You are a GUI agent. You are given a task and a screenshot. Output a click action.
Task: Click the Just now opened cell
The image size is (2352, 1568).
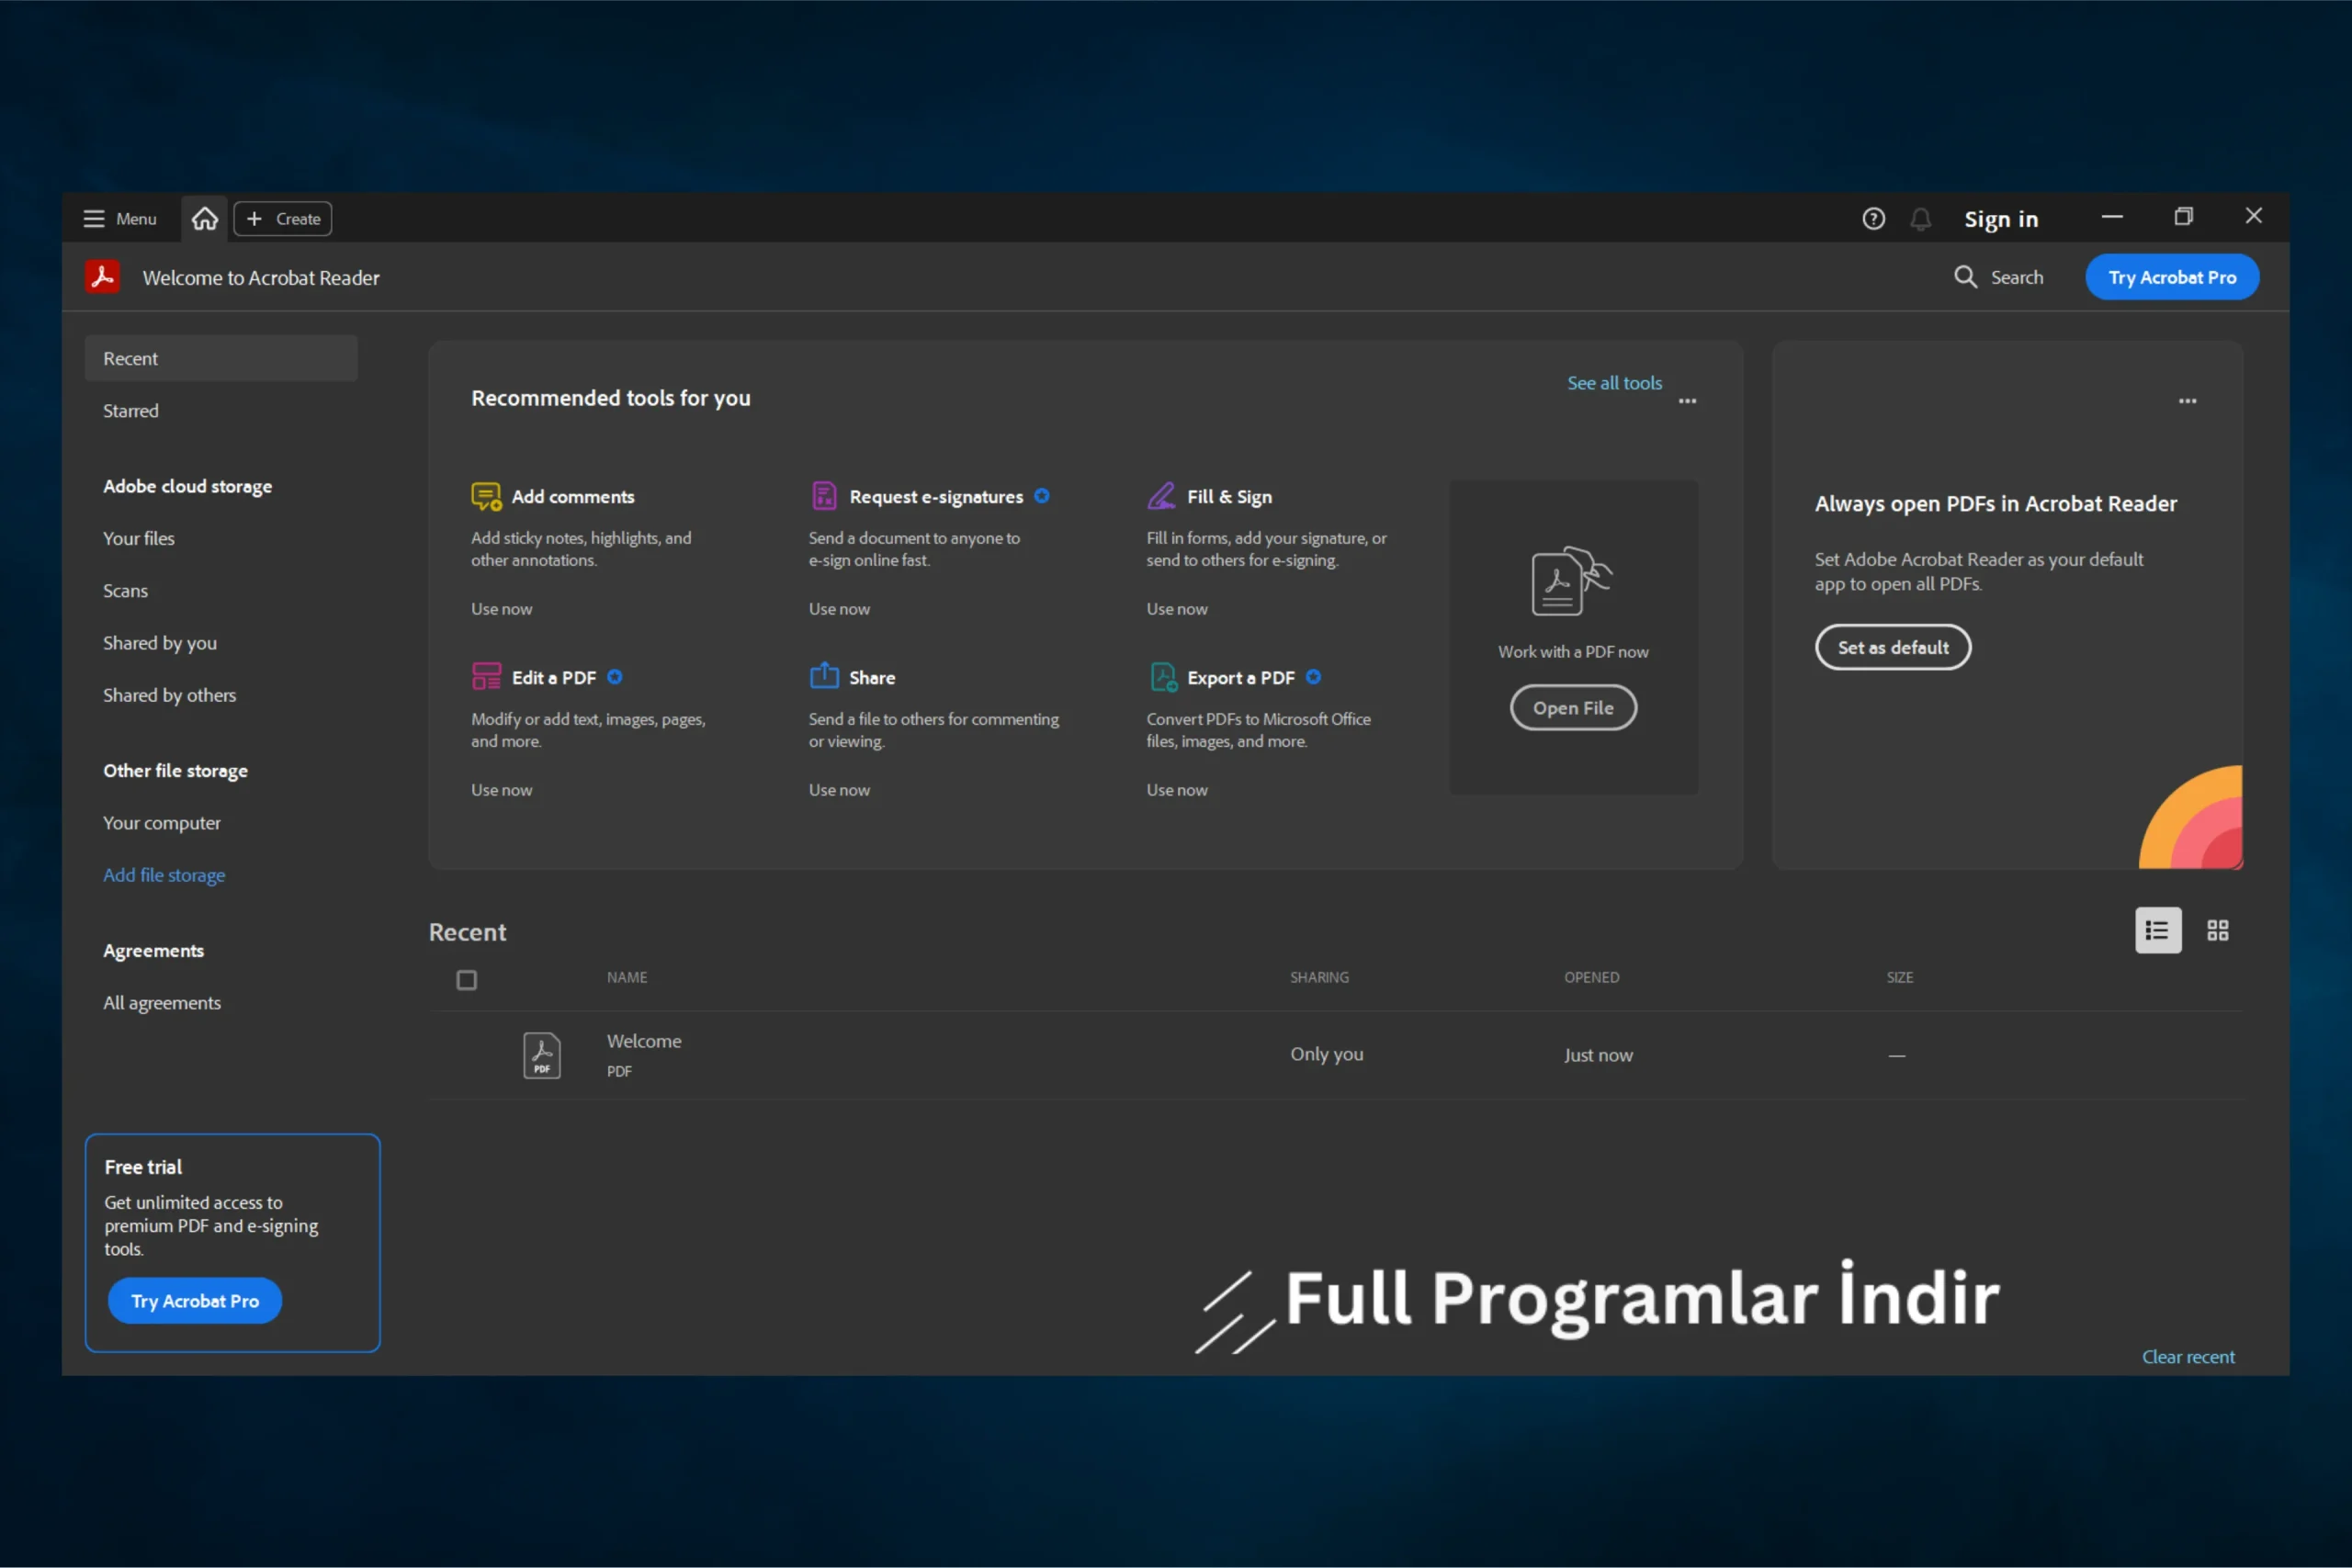tap(1598, 1055)
